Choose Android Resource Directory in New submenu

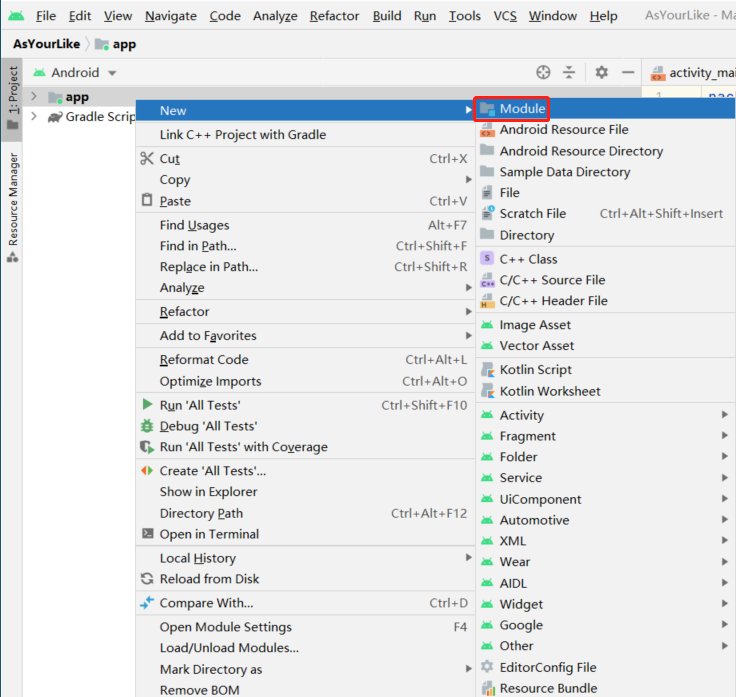coord(606,151)
